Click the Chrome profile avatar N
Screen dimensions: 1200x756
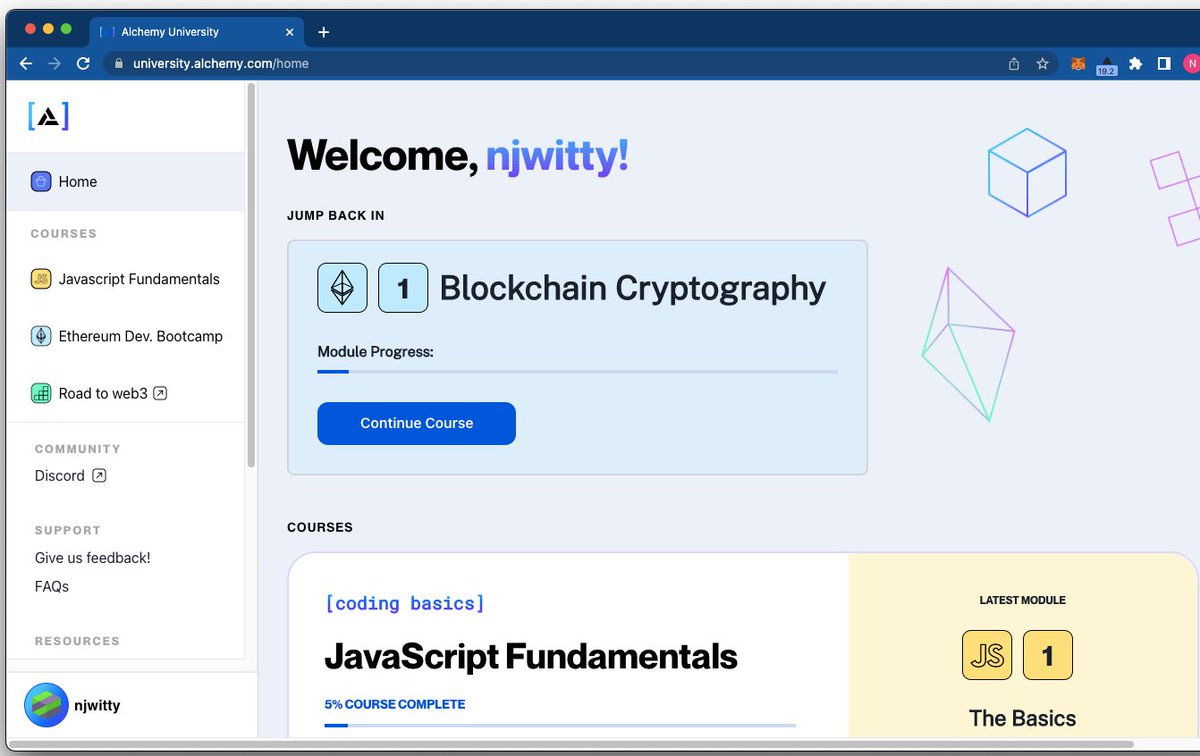(x=1191, y=63)
